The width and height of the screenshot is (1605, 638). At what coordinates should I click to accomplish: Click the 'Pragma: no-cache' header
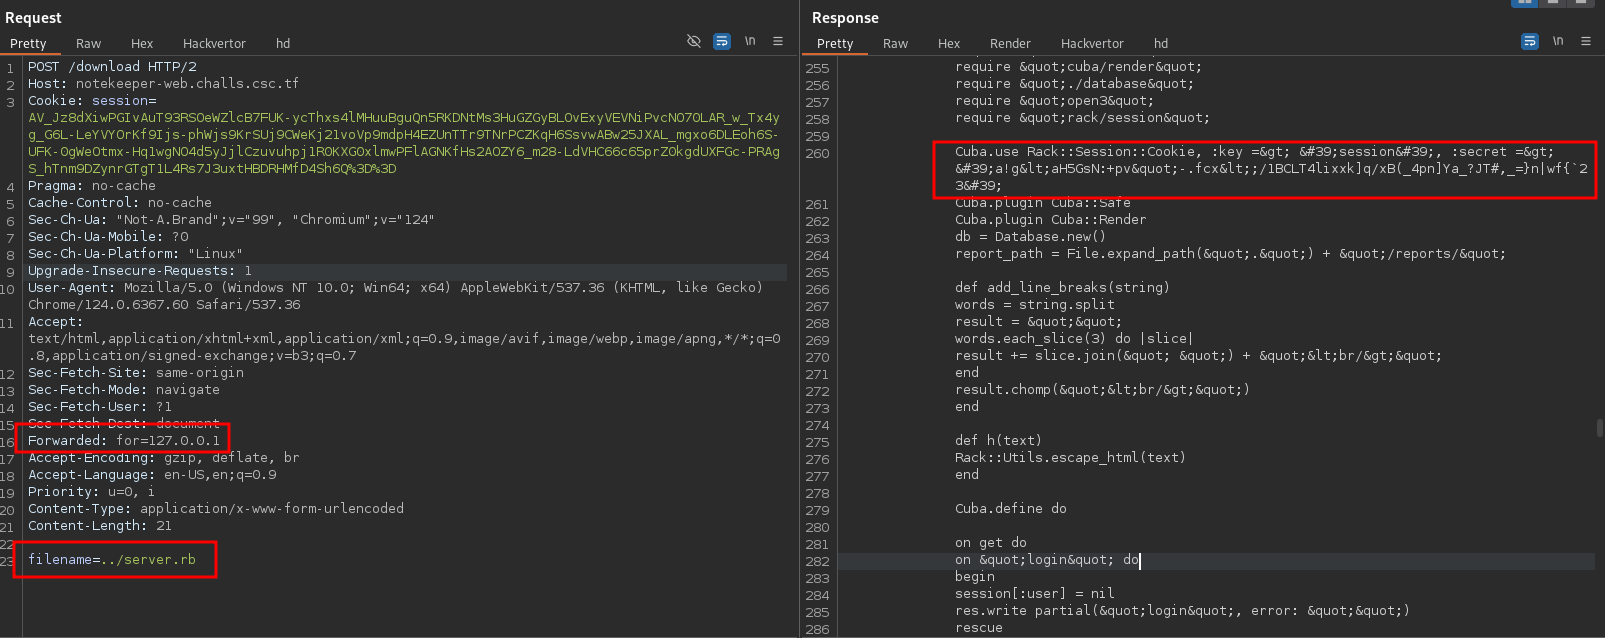(x=92, y=186)
